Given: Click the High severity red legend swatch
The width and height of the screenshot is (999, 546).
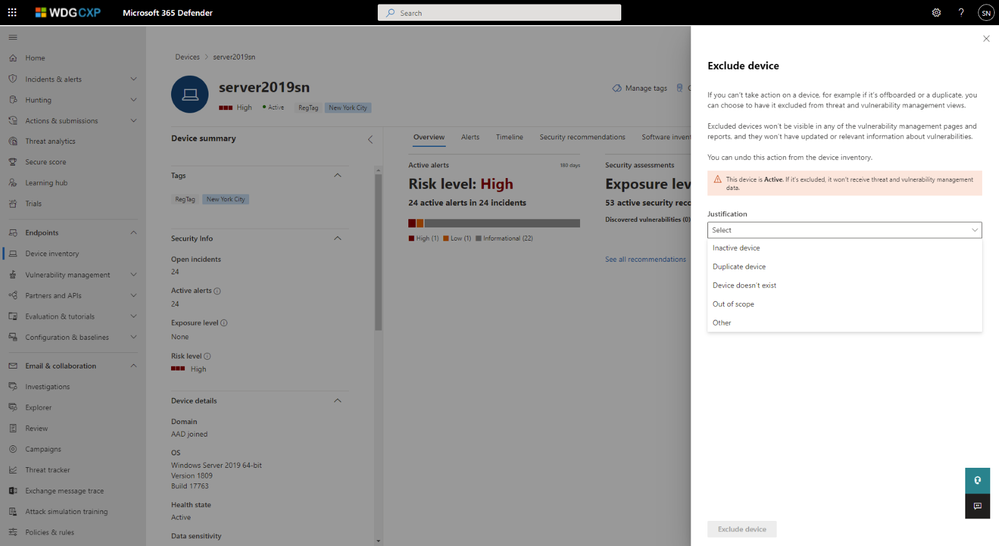Looking at the screenshot, I should coord(412,238).
